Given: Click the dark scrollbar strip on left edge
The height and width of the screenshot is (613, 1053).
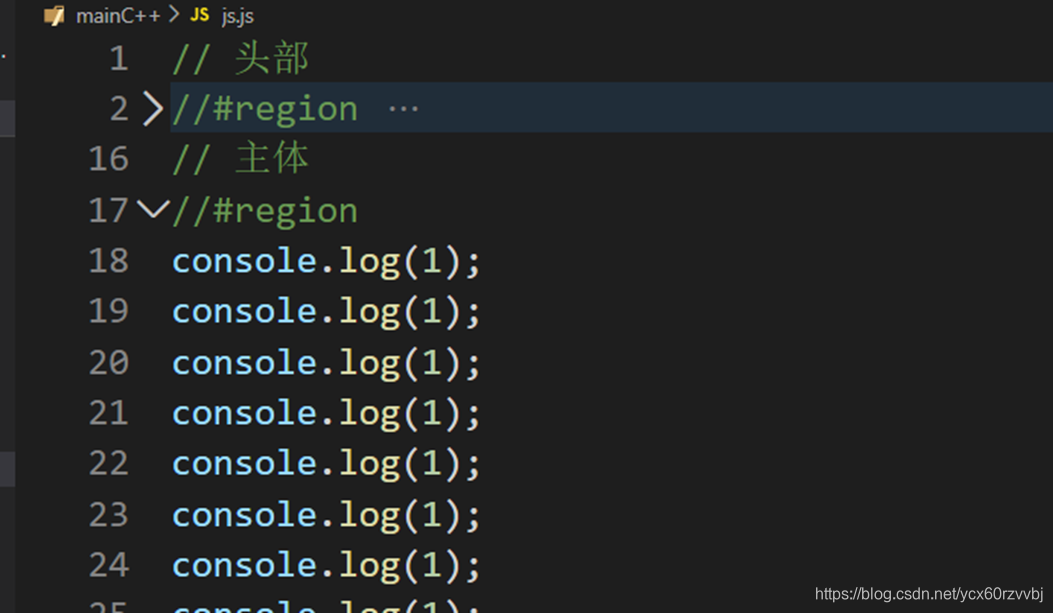Looking at the screenshot, I should [x=6, y=300].
